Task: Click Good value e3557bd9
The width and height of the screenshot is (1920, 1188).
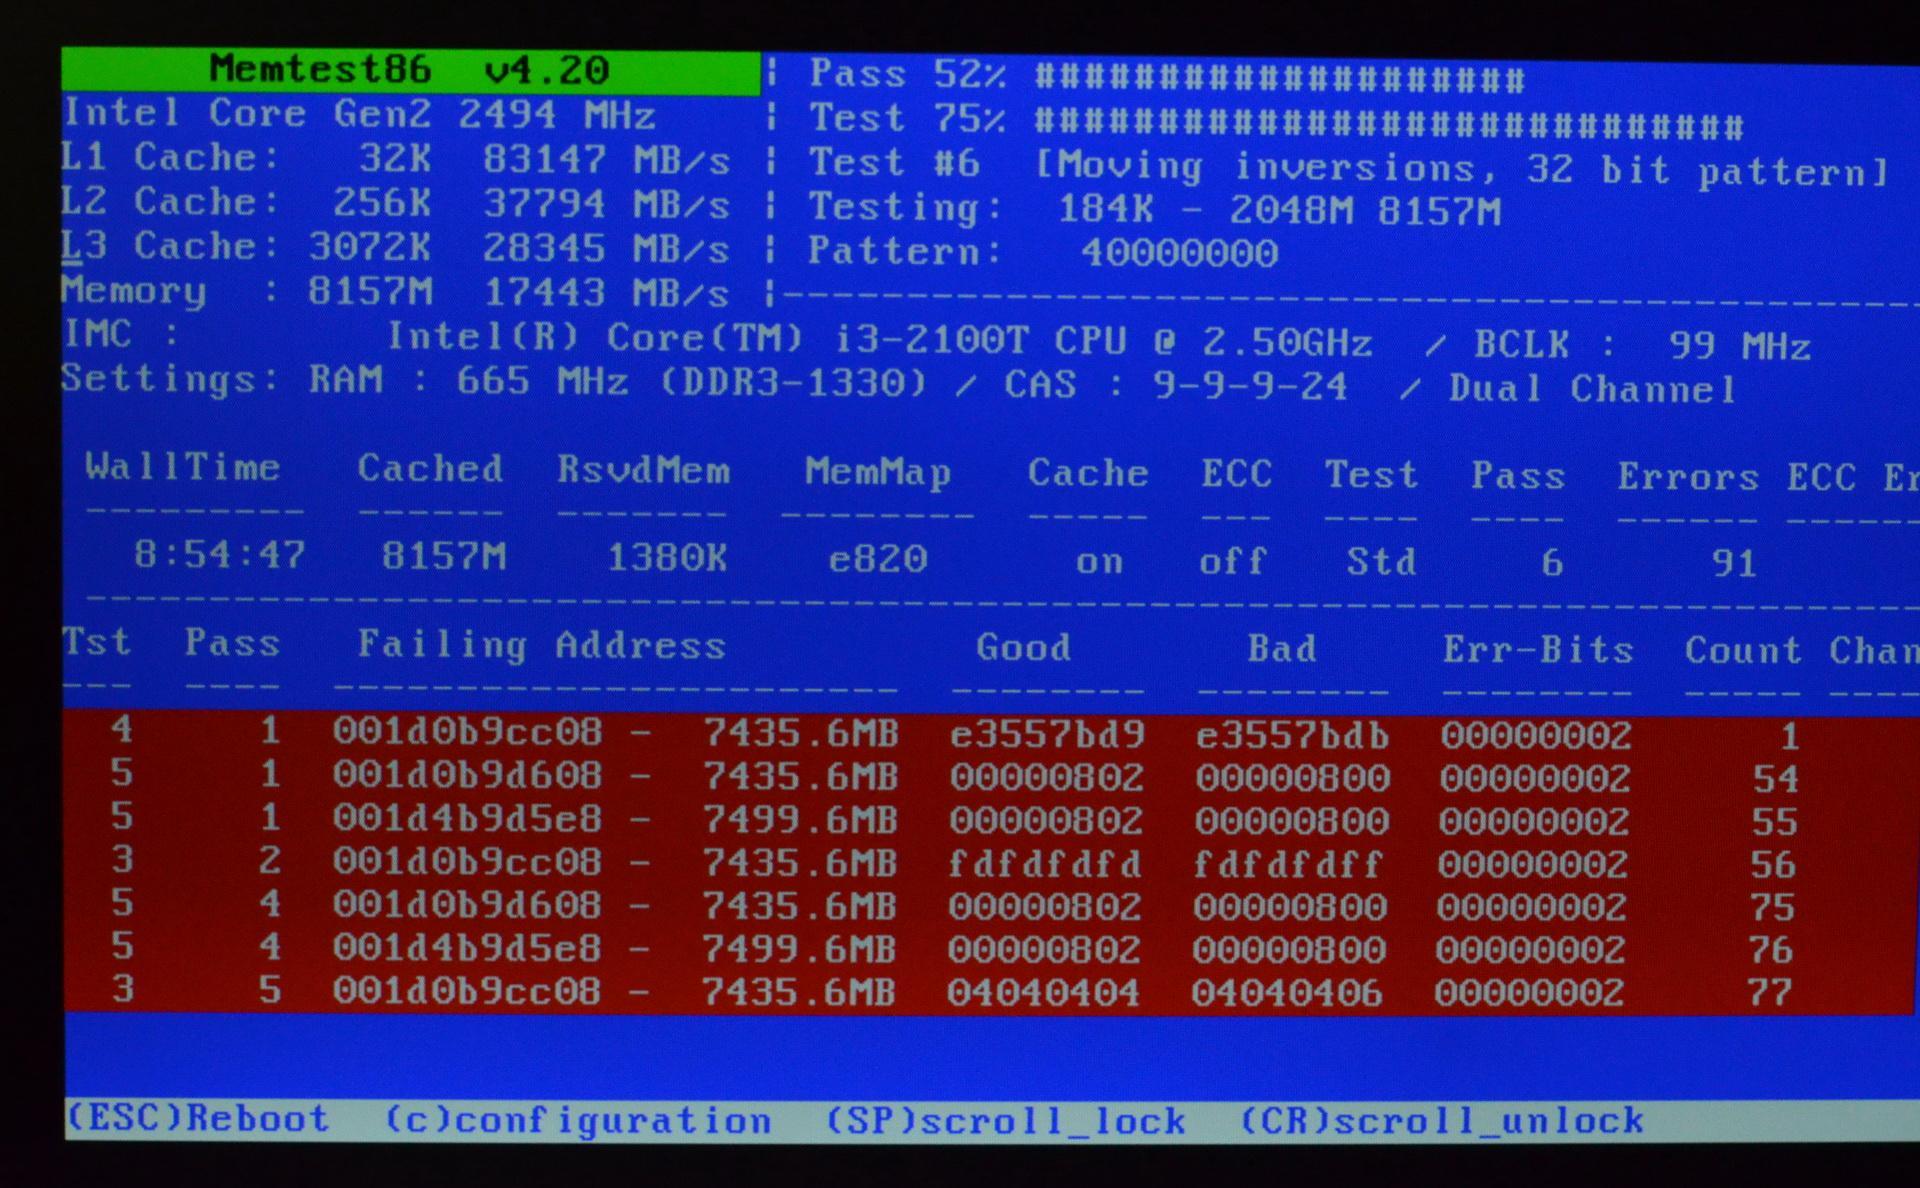Action: [x=1047, y=735]
